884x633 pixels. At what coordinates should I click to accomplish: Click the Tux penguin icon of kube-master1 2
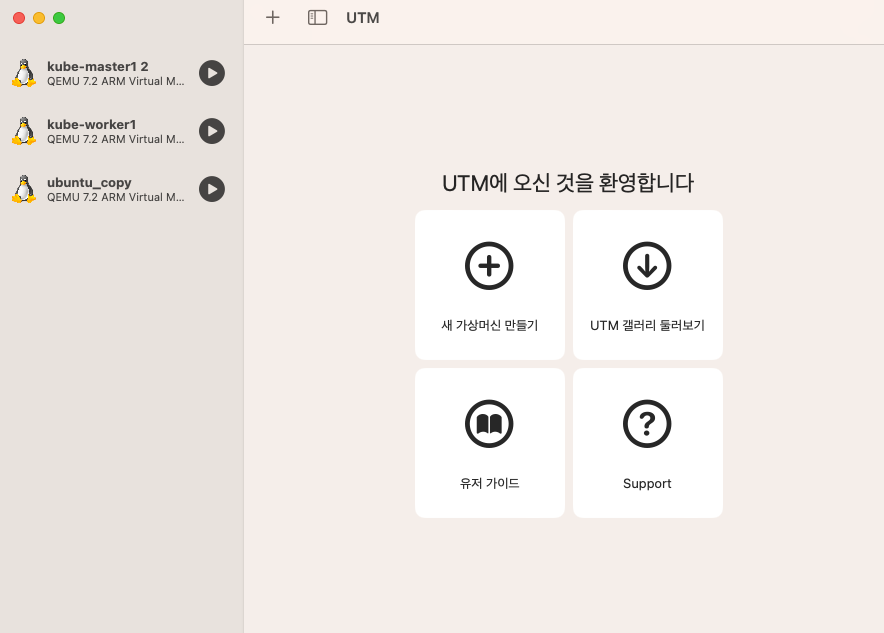[24, 73]
